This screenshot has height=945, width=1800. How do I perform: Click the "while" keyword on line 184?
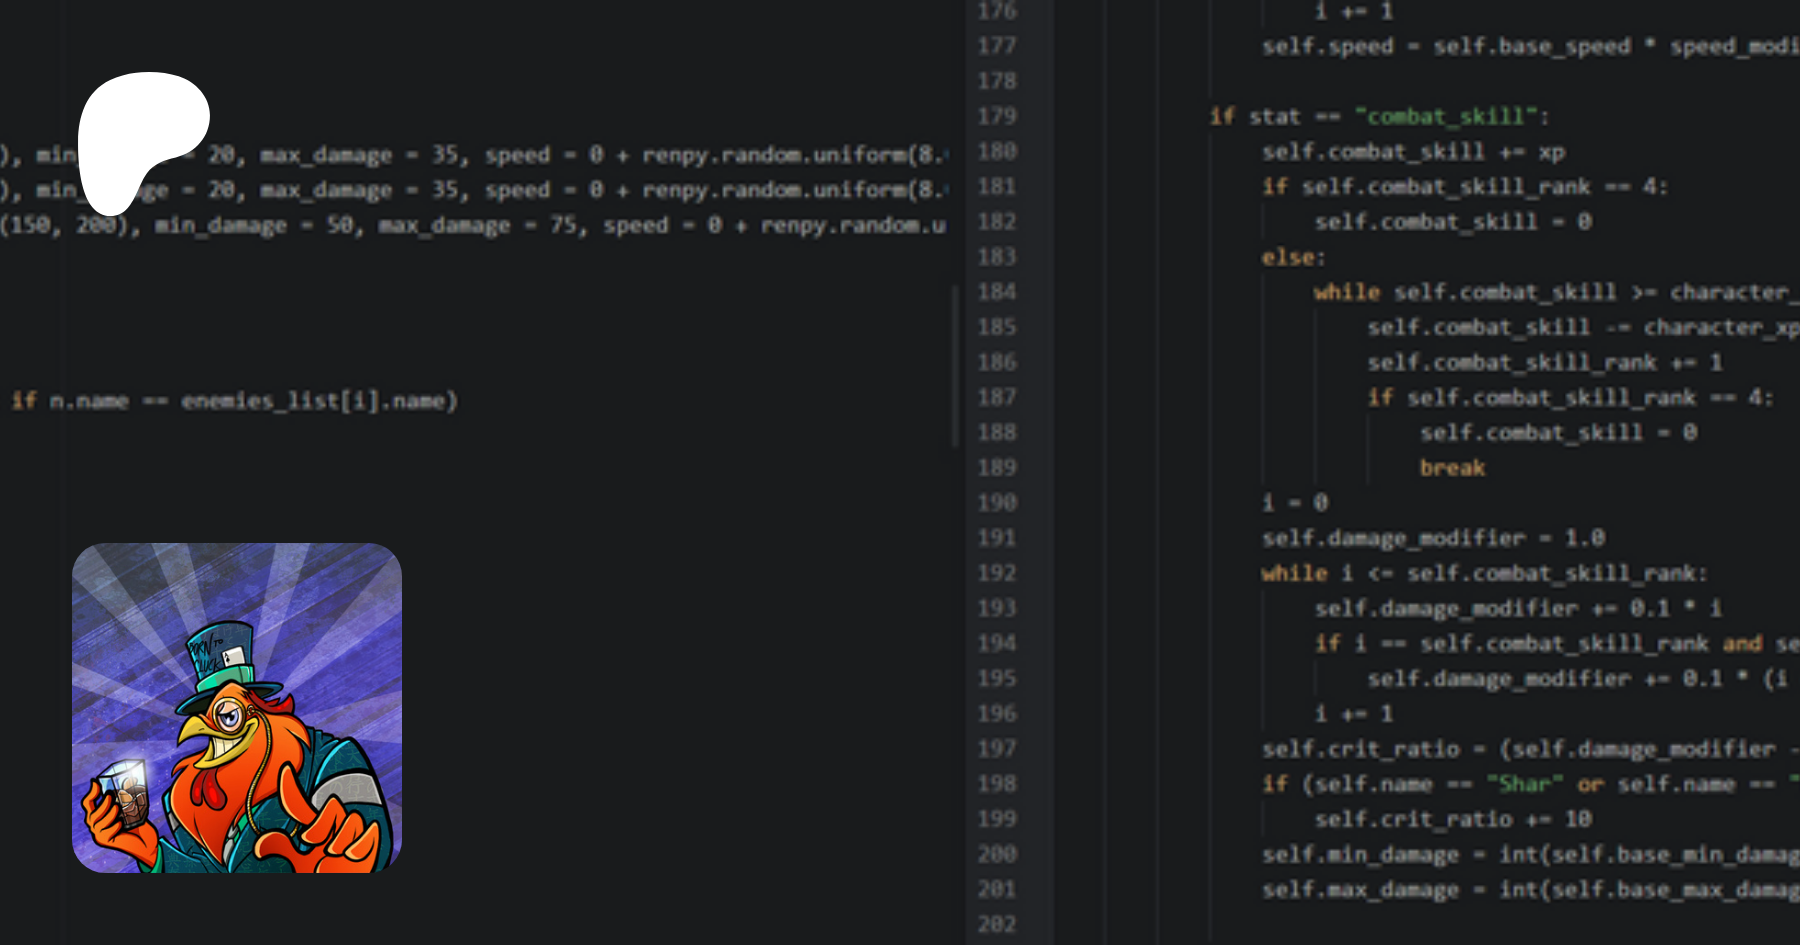pos(1346,292)
